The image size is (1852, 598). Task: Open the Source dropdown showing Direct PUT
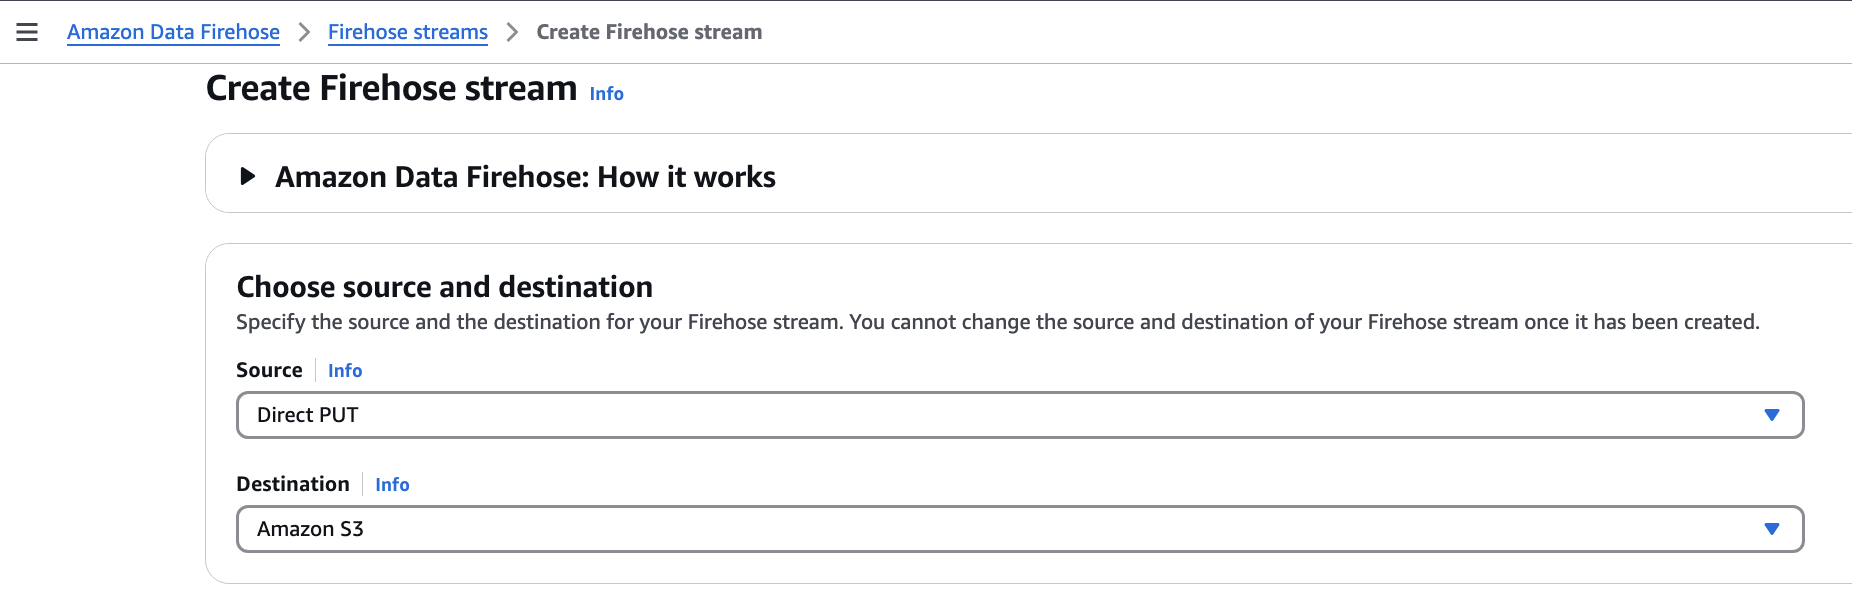point(1020,415)
